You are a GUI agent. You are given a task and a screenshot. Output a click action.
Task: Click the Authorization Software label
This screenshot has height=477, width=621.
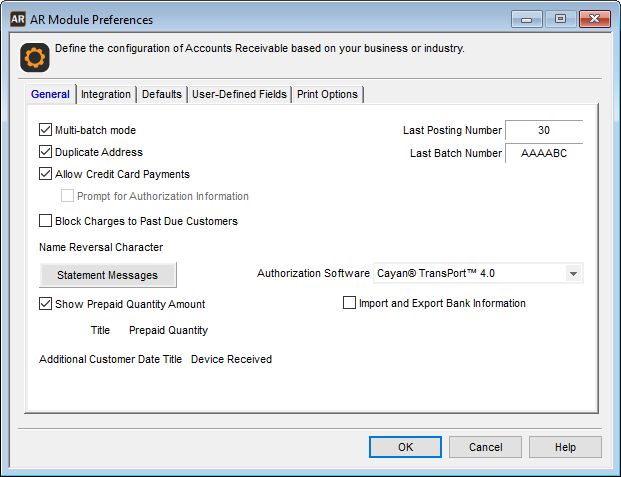313,273
